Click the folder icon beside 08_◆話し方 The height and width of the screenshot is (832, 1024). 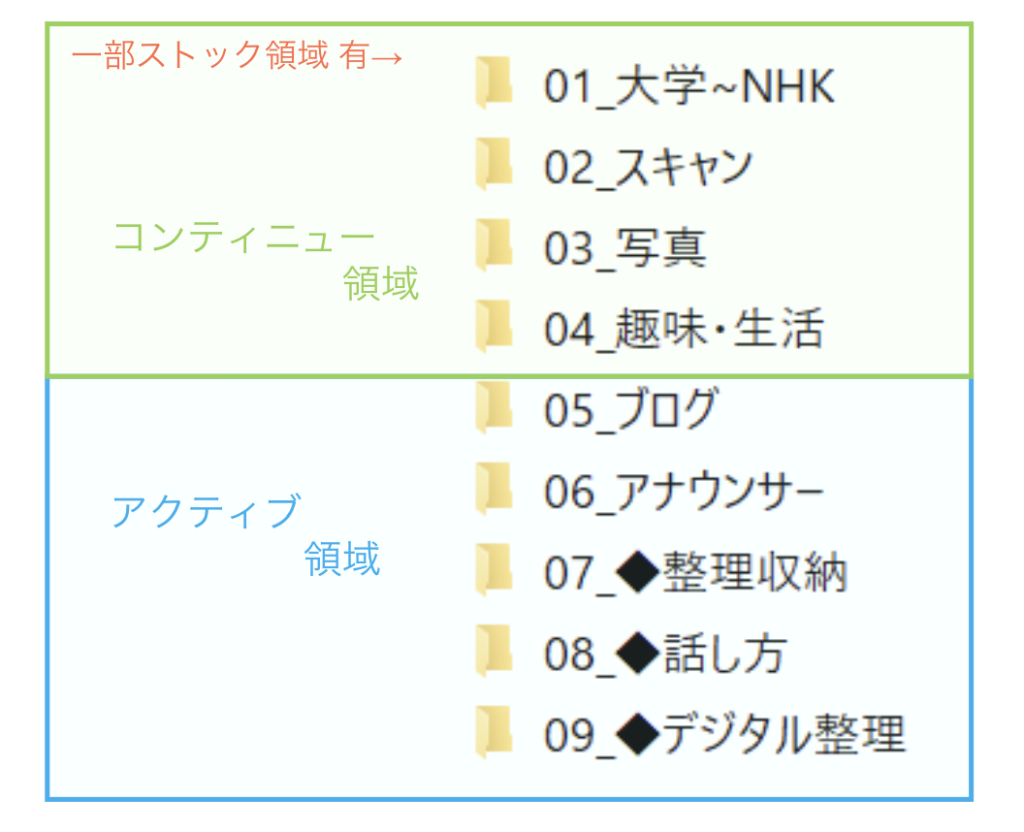(x=494, y=650)
